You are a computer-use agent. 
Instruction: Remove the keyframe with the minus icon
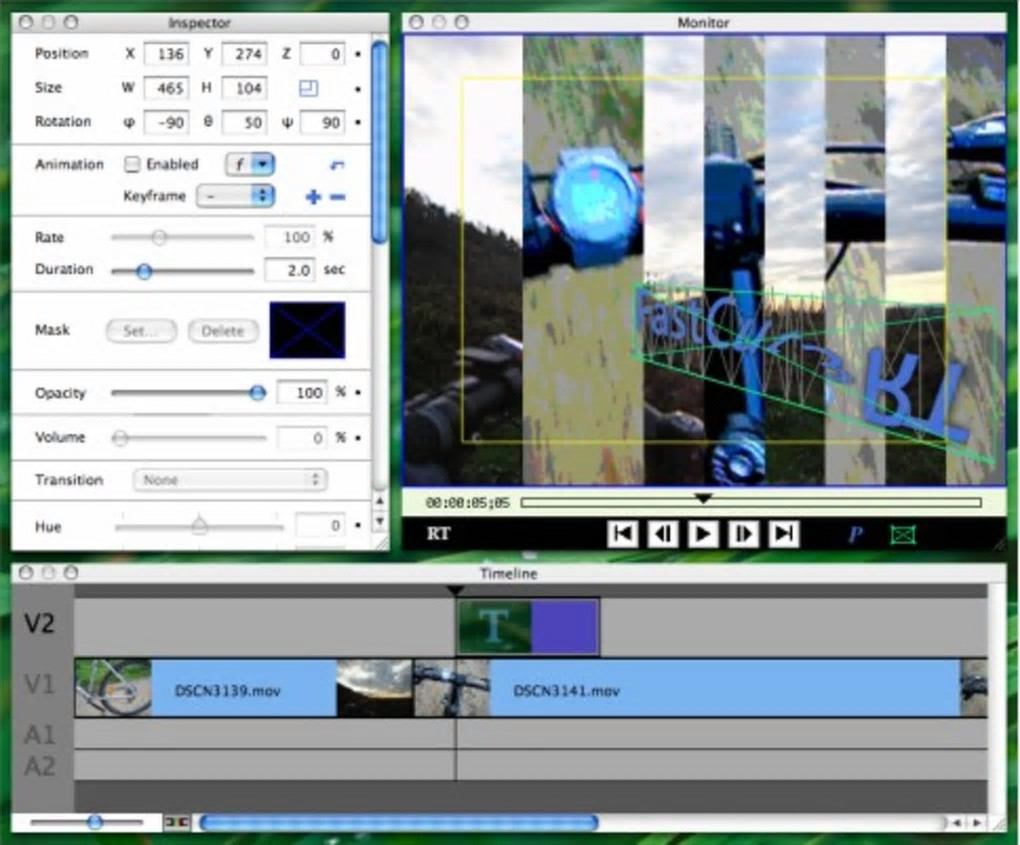tap(338, 197)
